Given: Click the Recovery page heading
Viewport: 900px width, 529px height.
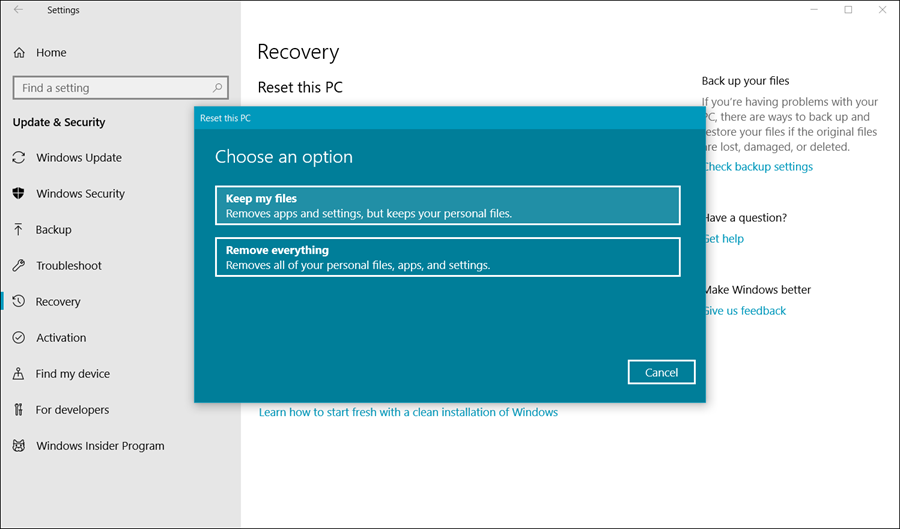Looking at the screenshot, I should click(298, 52).
